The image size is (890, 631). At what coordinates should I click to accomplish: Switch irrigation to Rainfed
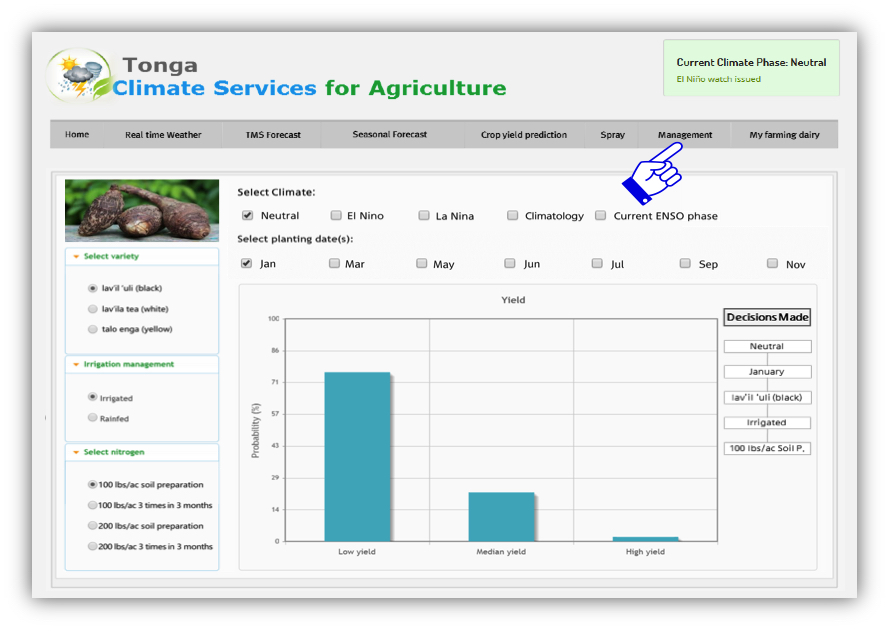(x=91, y=418)
